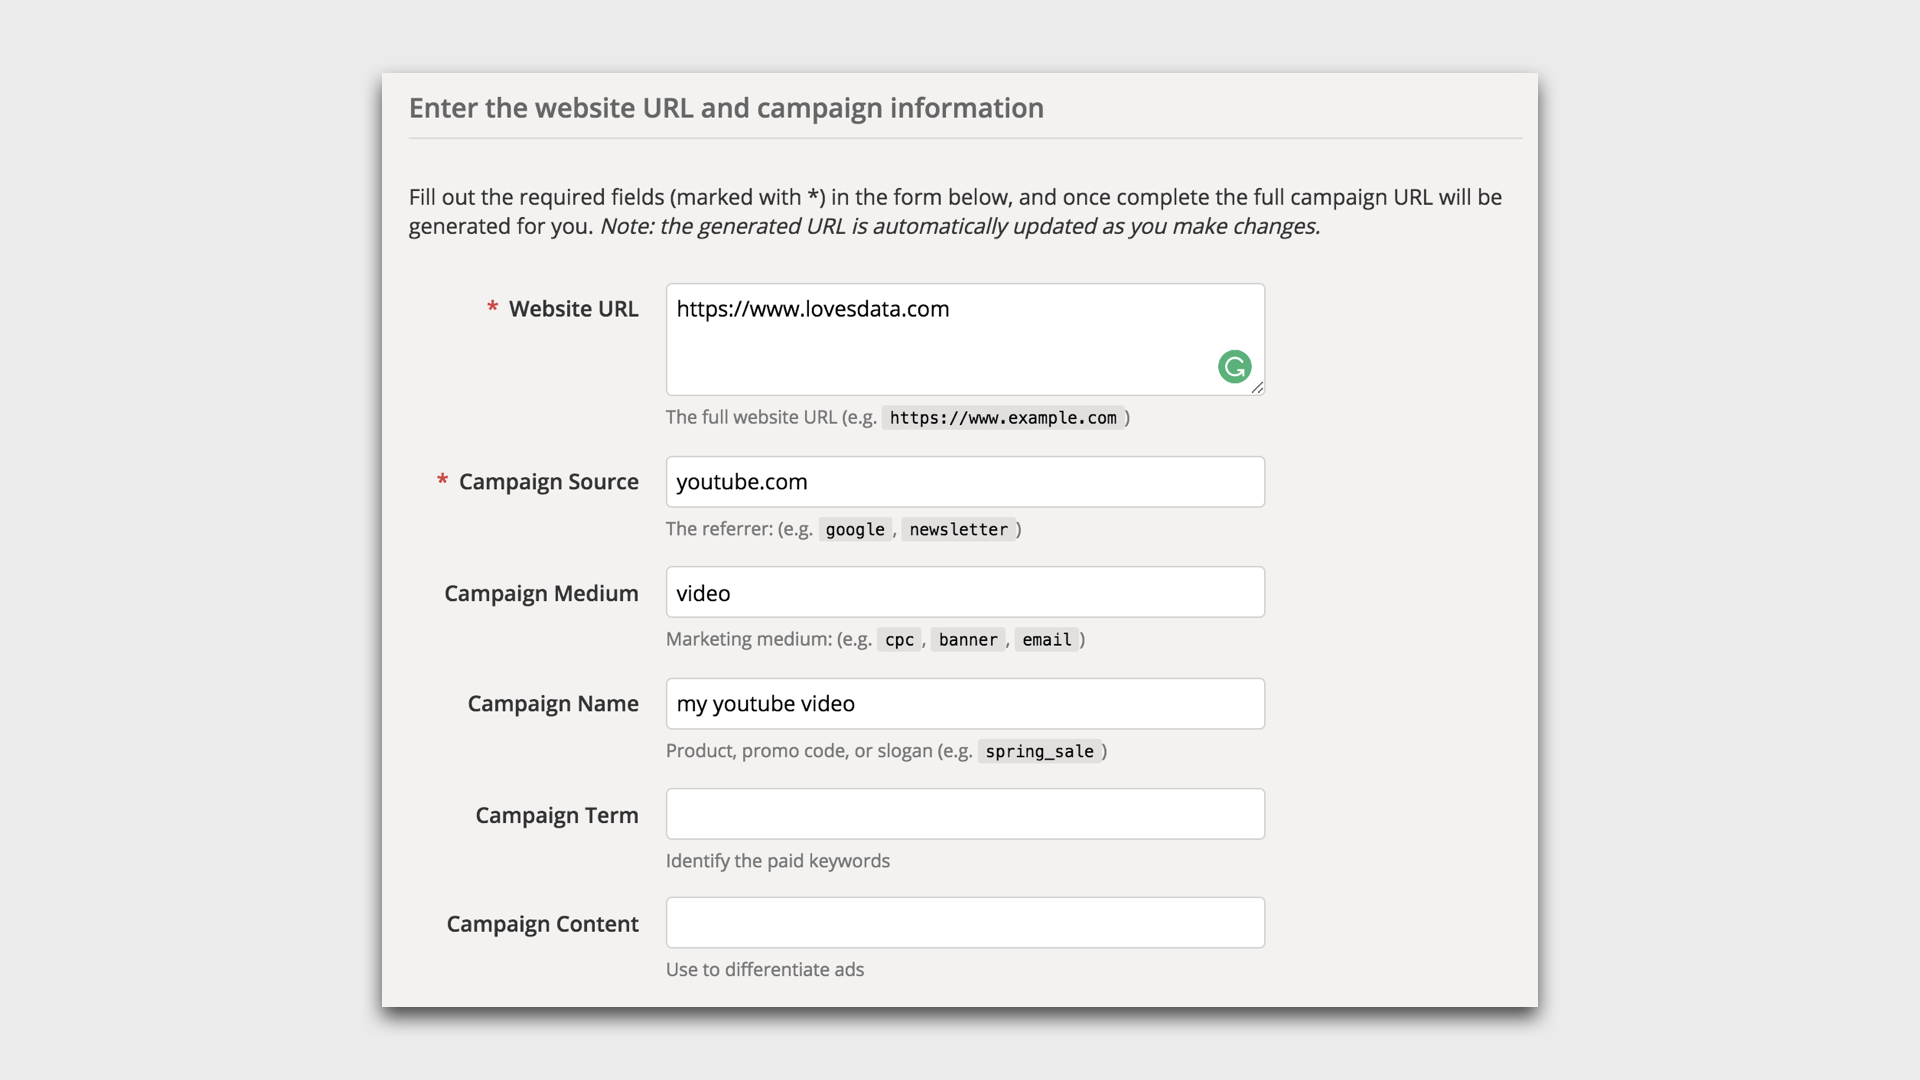Click the required asterisk beside Website URL
This screenshot has width=1920, height=1080.
(492, 309)
